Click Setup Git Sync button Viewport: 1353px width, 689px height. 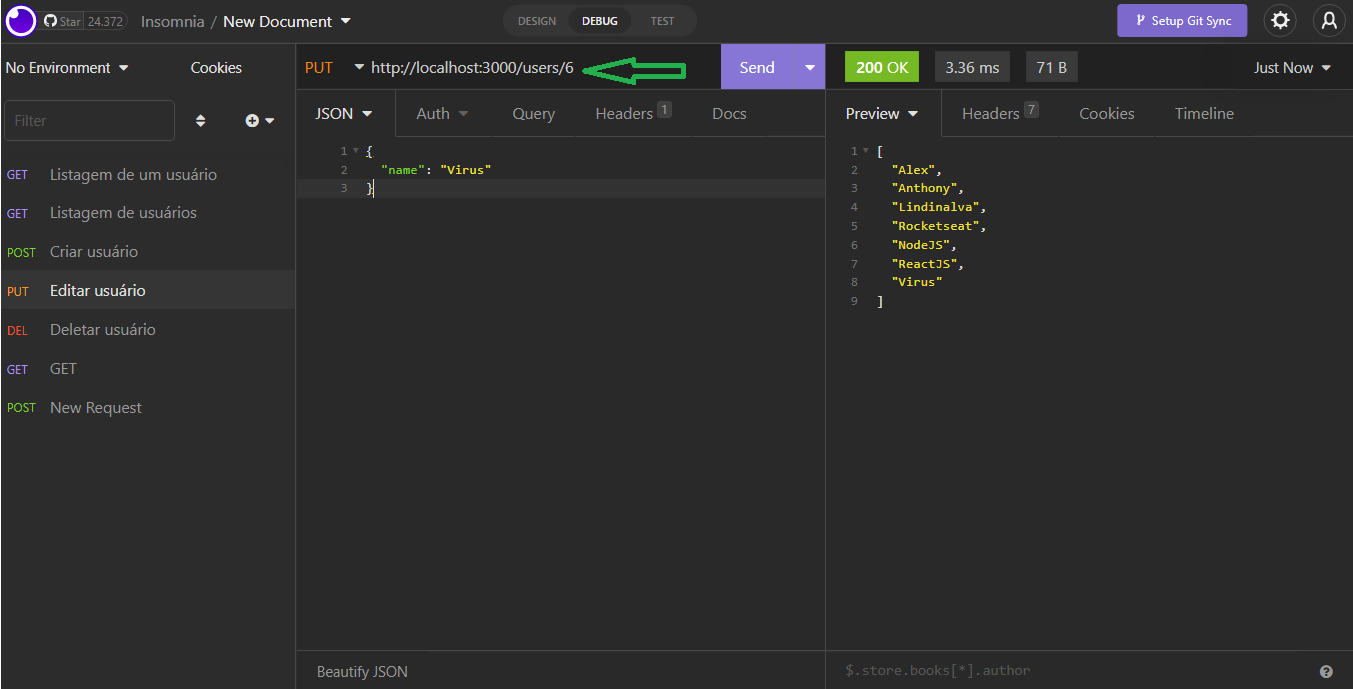pos(1182,20)
